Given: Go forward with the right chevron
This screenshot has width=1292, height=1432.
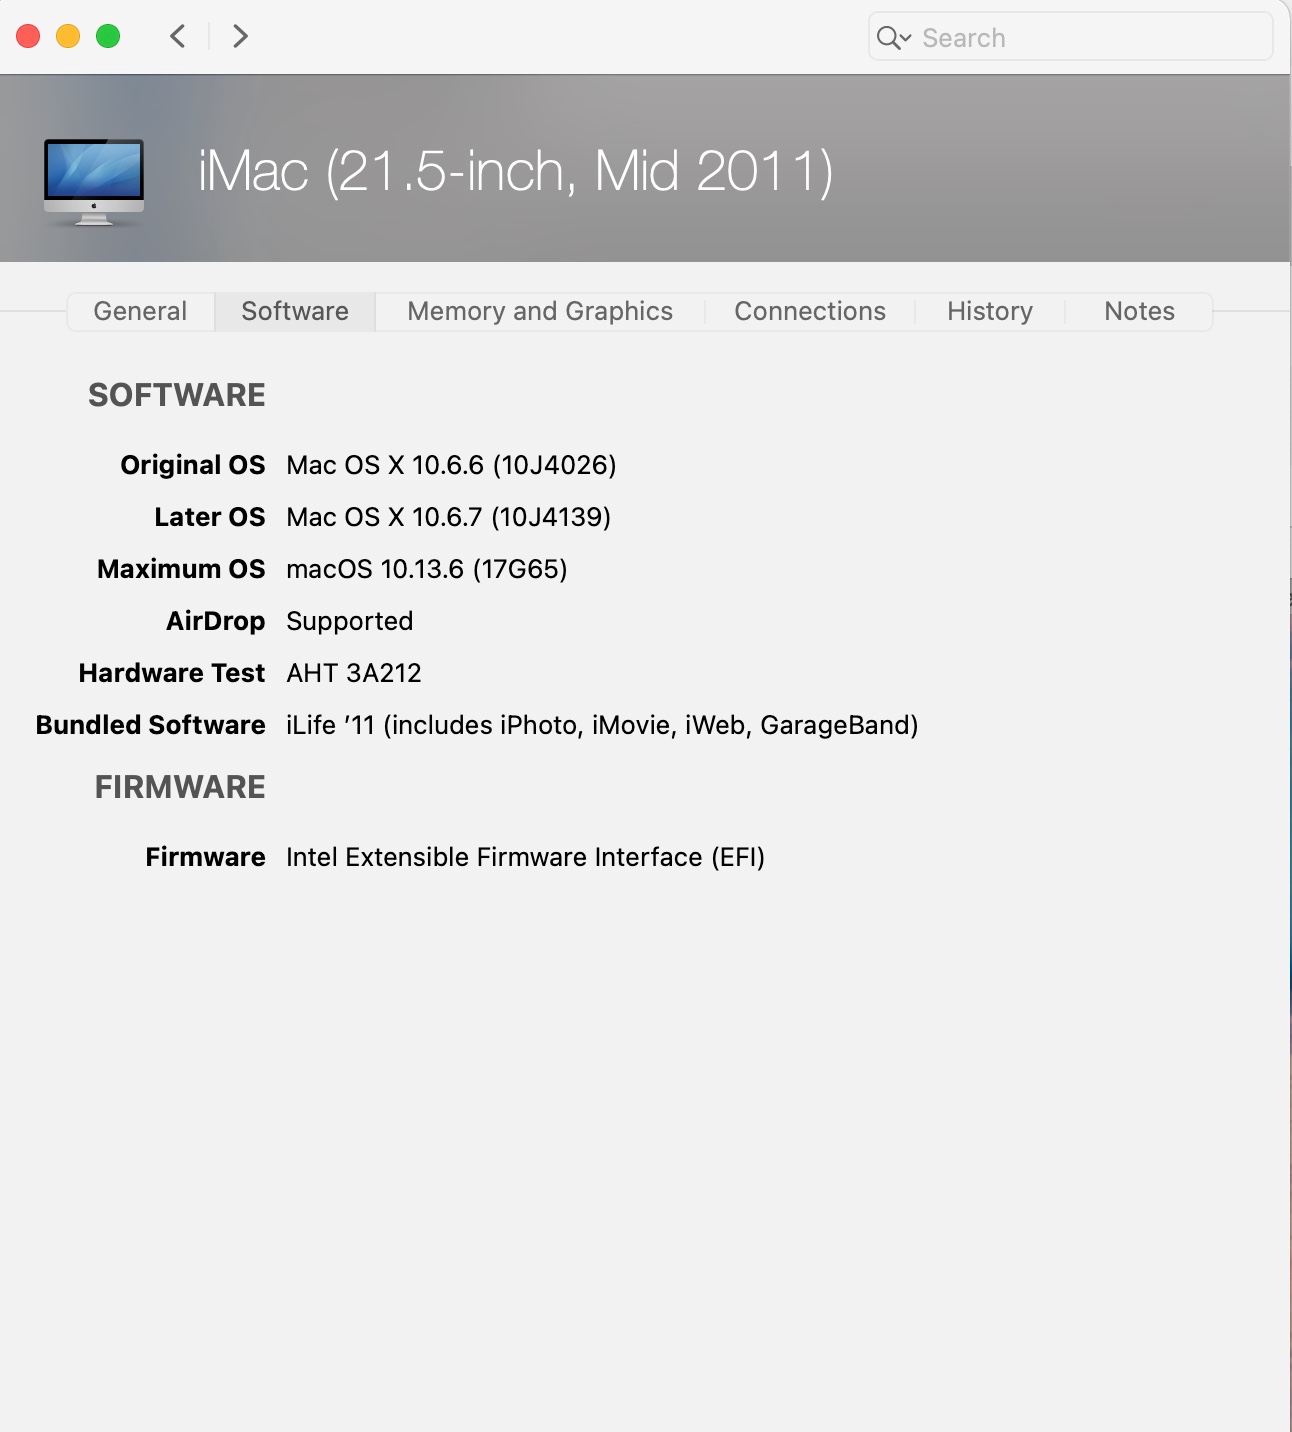Looking at the screenshot, I should (240, 37).
